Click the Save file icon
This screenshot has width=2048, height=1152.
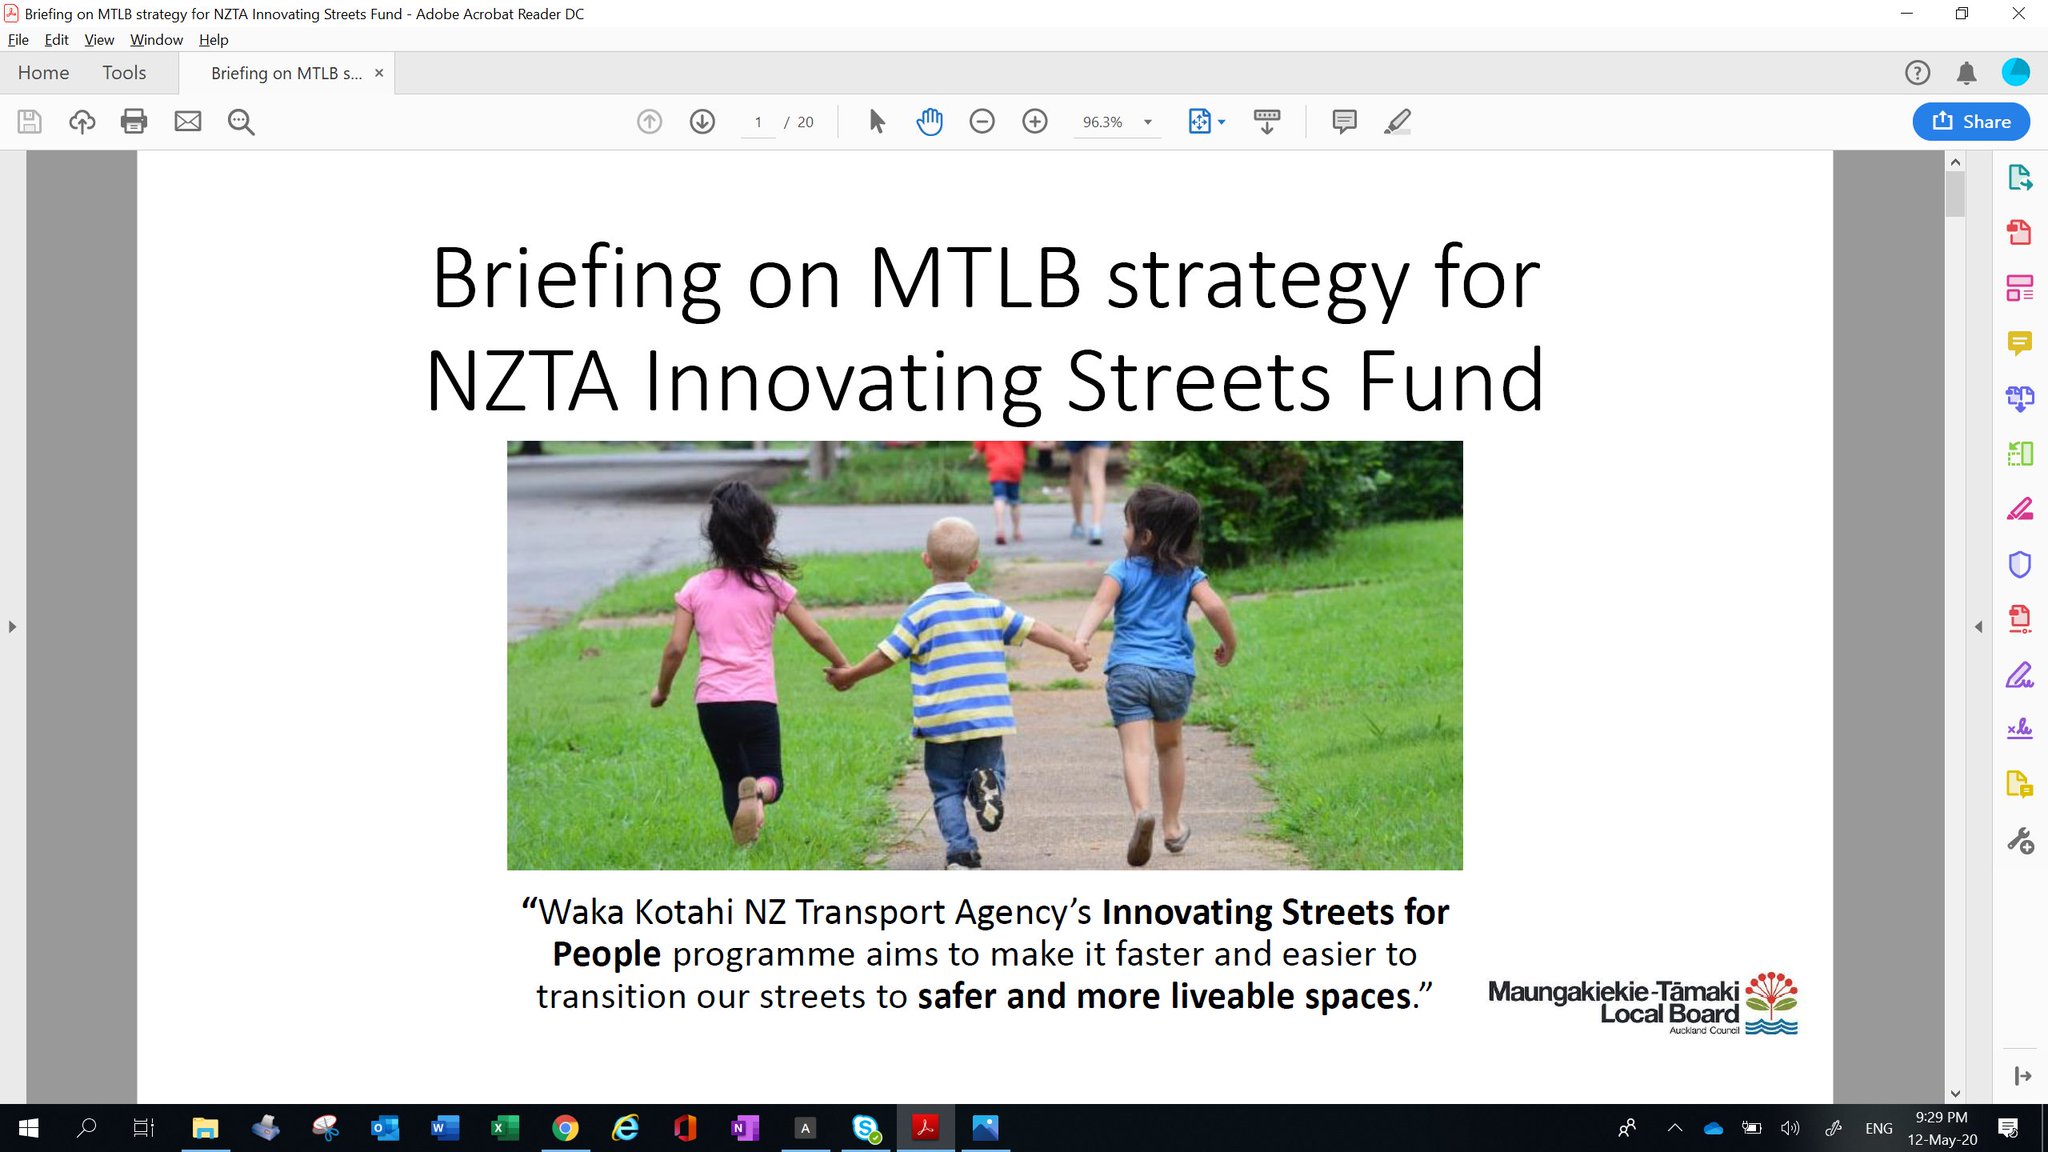[x=30, y=122]
